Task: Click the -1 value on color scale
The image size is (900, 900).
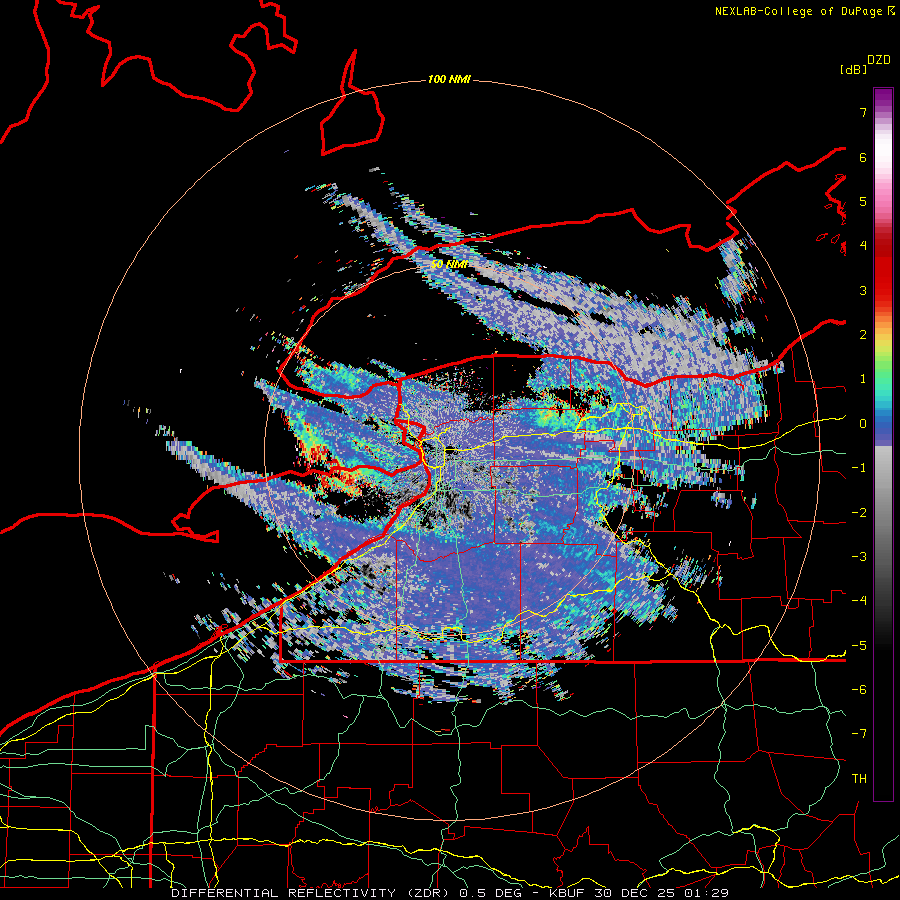Action: click(x=859, y=468)
